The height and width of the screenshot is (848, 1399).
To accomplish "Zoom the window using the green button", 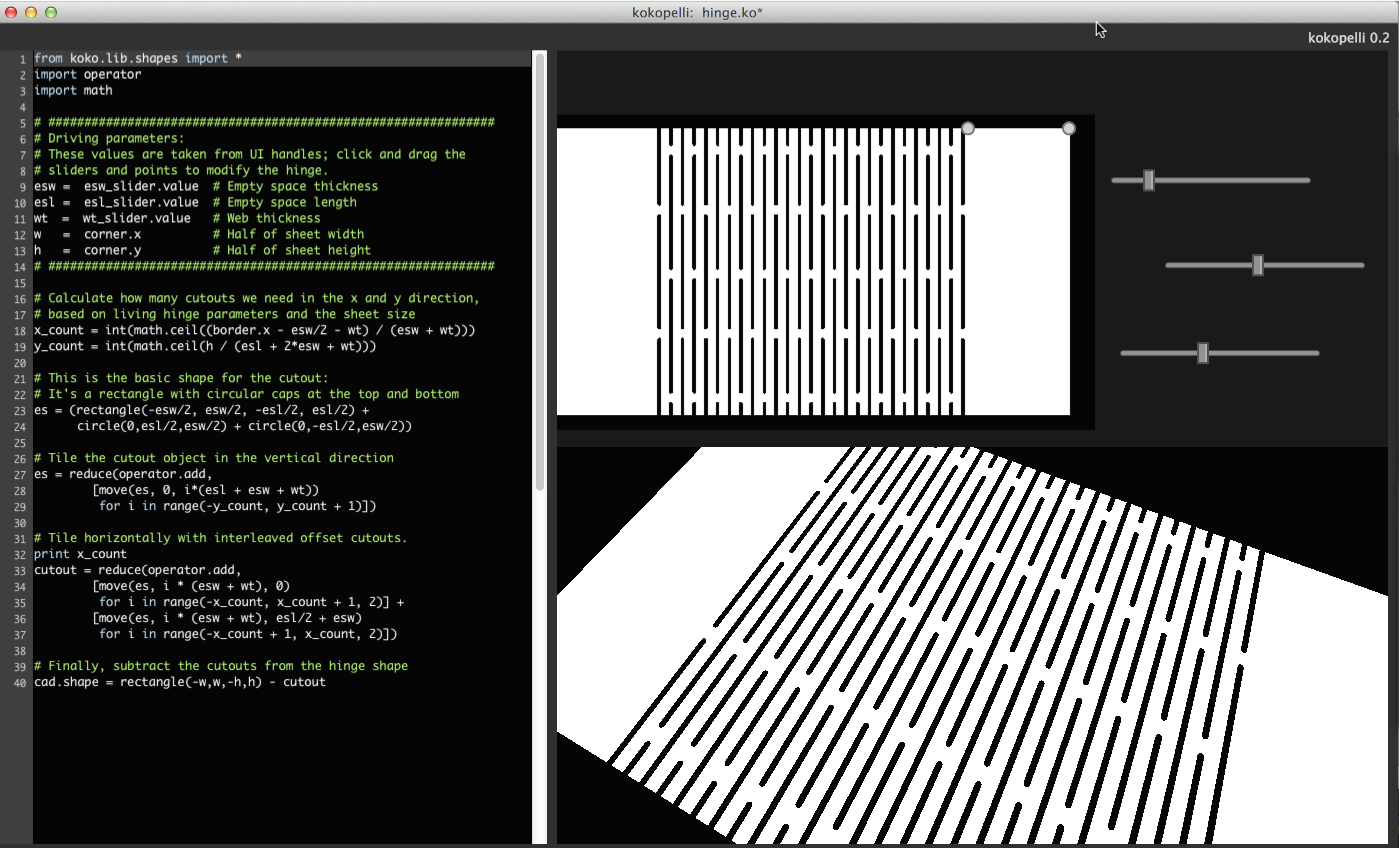I will pyautogui.click(x=51, y=12).
